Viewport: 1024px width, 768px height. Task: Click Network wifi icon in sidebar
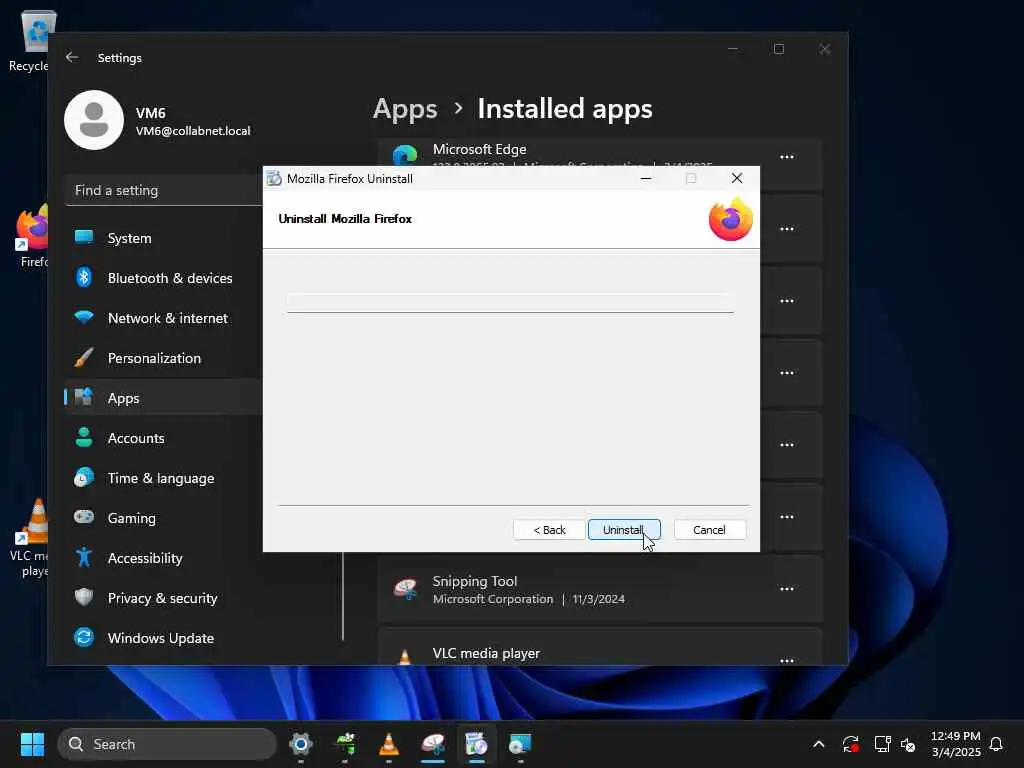click(x=84, y=317)
